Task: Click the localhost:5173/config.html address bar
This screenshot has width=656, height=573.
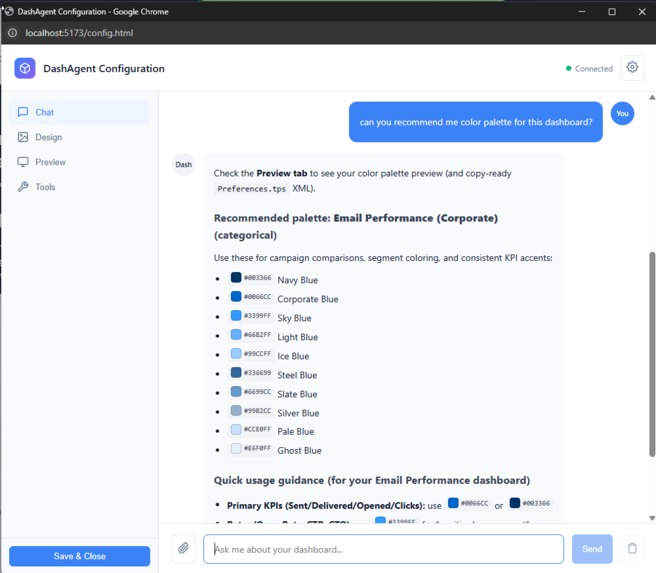Action: (79, 33)
